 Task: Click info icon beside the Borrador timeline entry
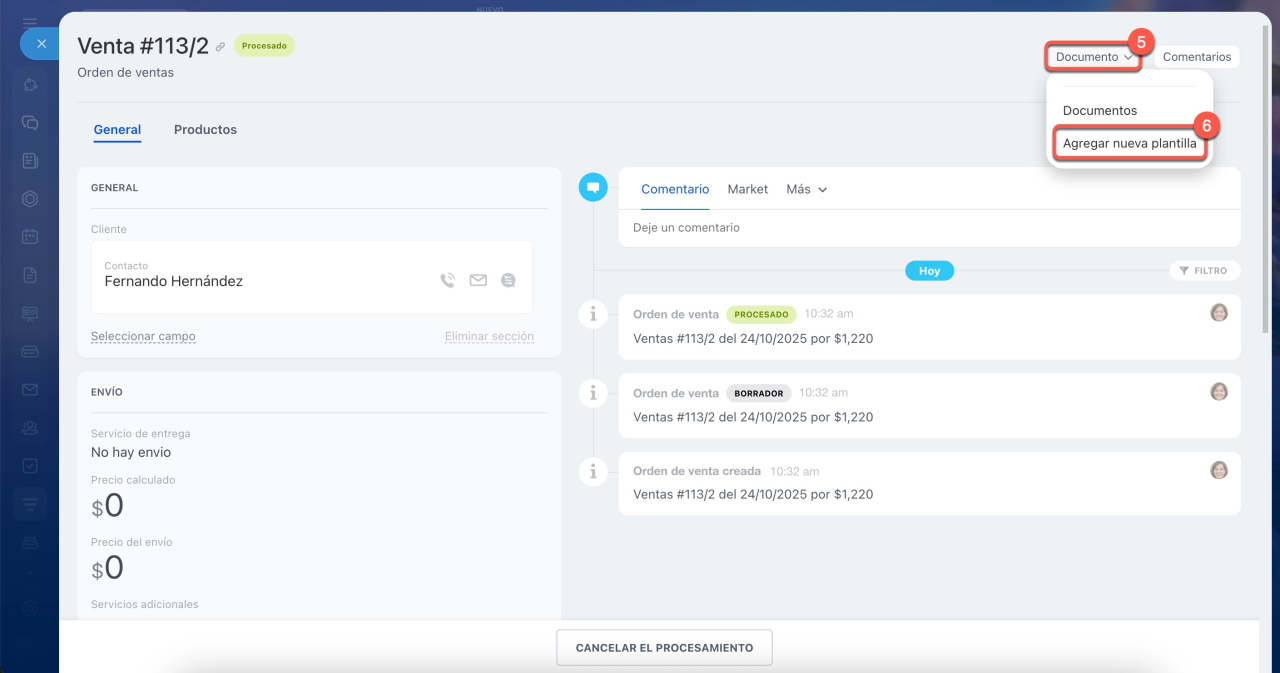(593, 393)
